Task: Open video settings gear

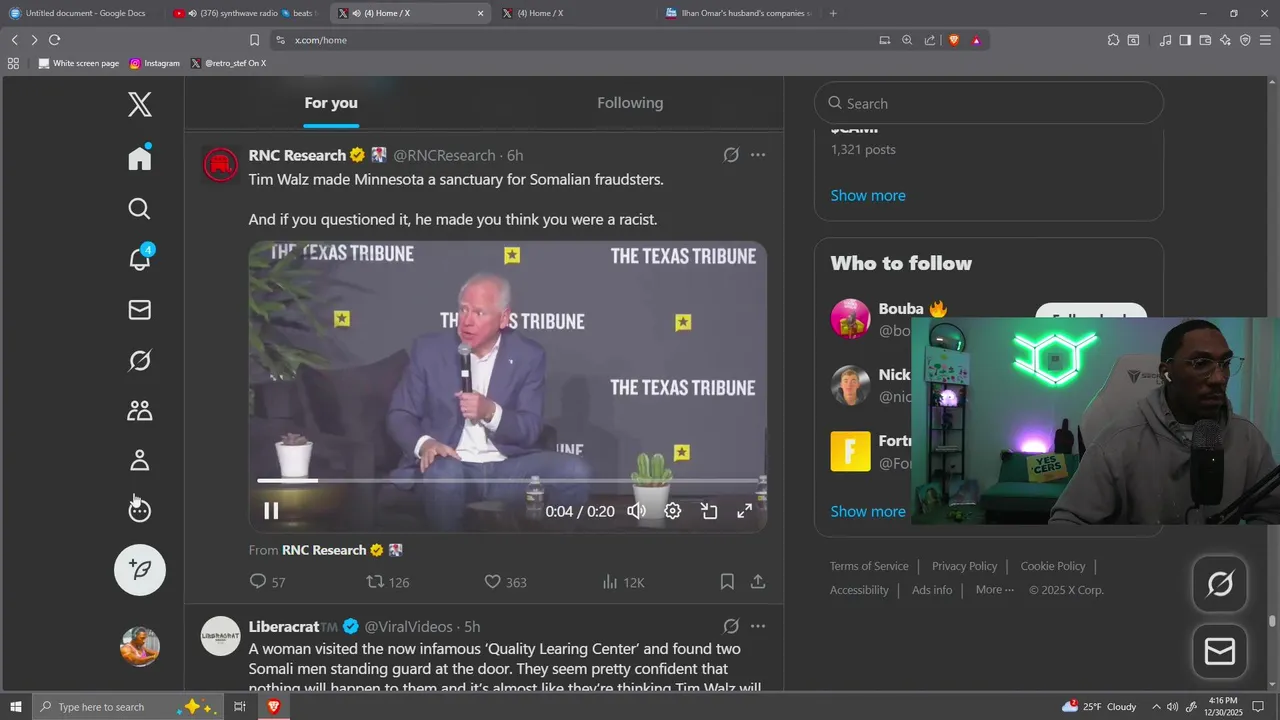Action: pyautogui.click(x=673, y=511)
